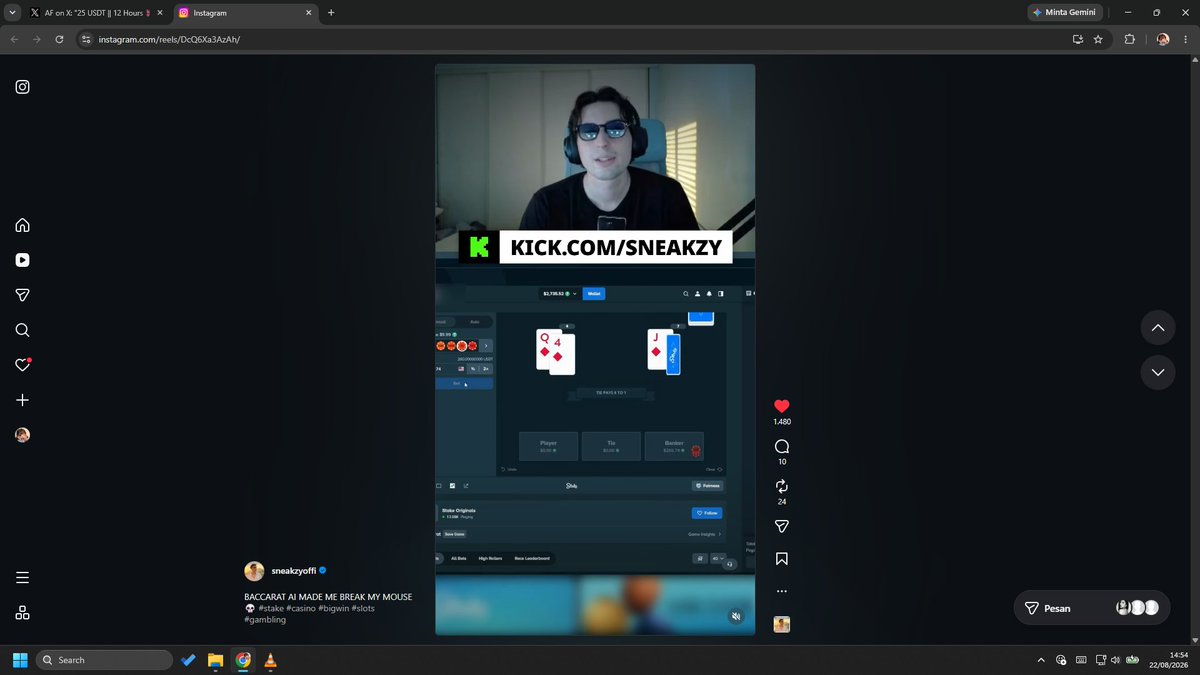The width and height of the screenshot is (1200, 675).
Task: Open Notifications heart icon in the sidebar
Action: [22, 365]
